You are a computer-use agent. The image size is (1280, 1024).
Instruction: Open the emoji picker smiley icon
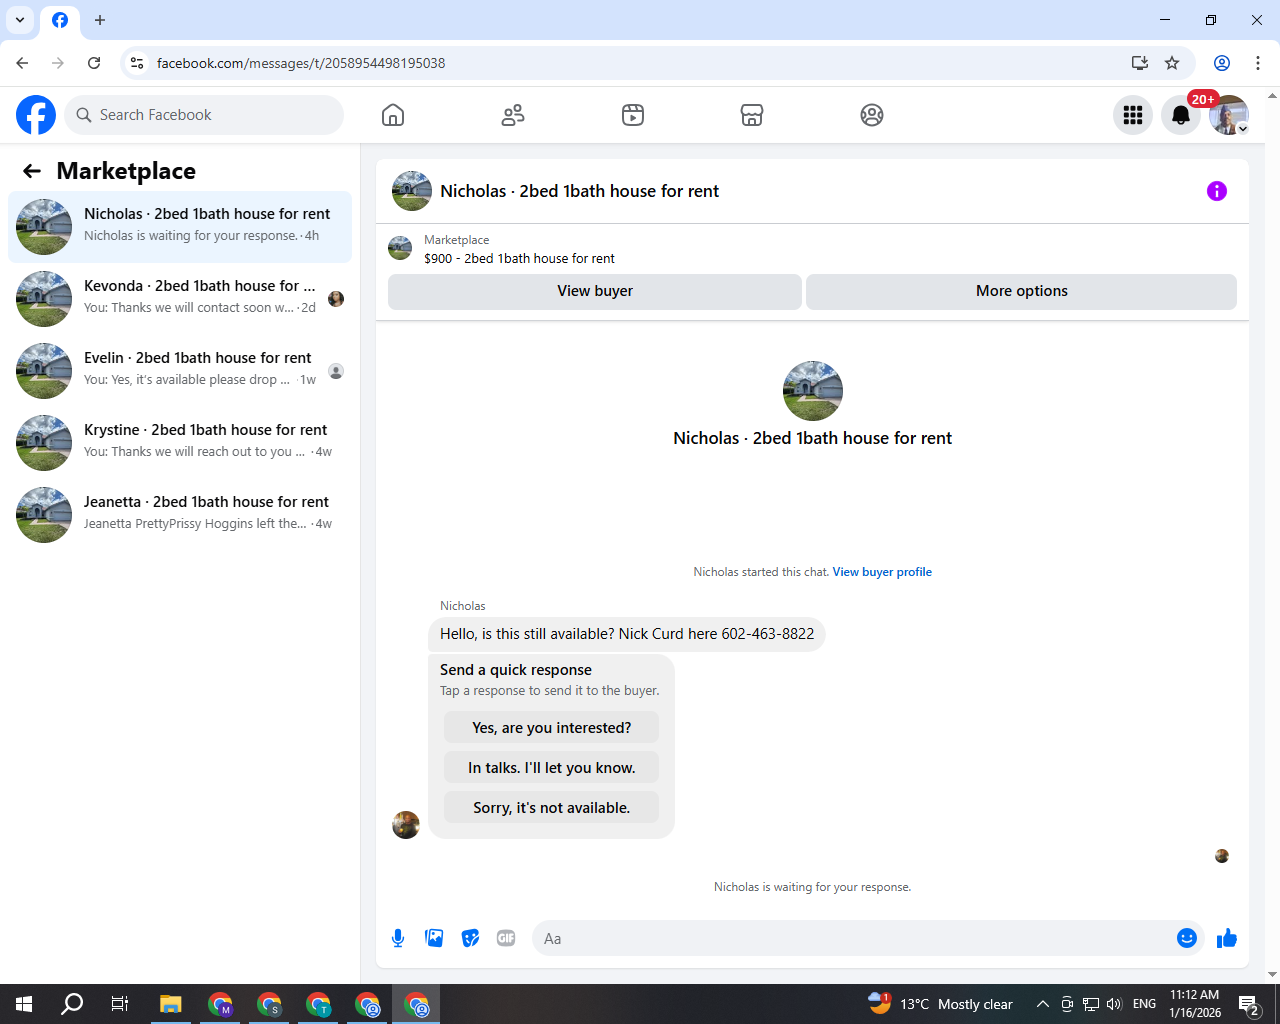(x=1187, y=938)
